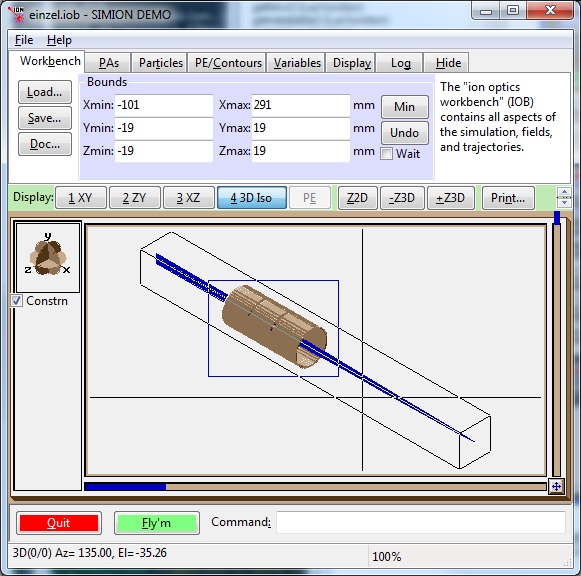Minimize the SIMION window
Screen dimensions: 581x576
pos(486,11)
